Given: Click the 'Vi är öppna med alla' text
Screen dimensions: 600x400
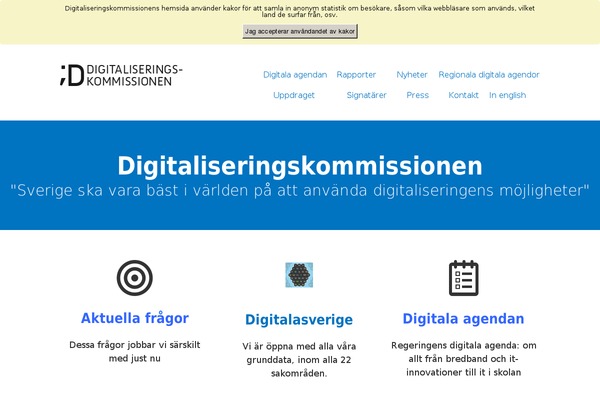Looking at the screenshot, I should coord(299,360).
